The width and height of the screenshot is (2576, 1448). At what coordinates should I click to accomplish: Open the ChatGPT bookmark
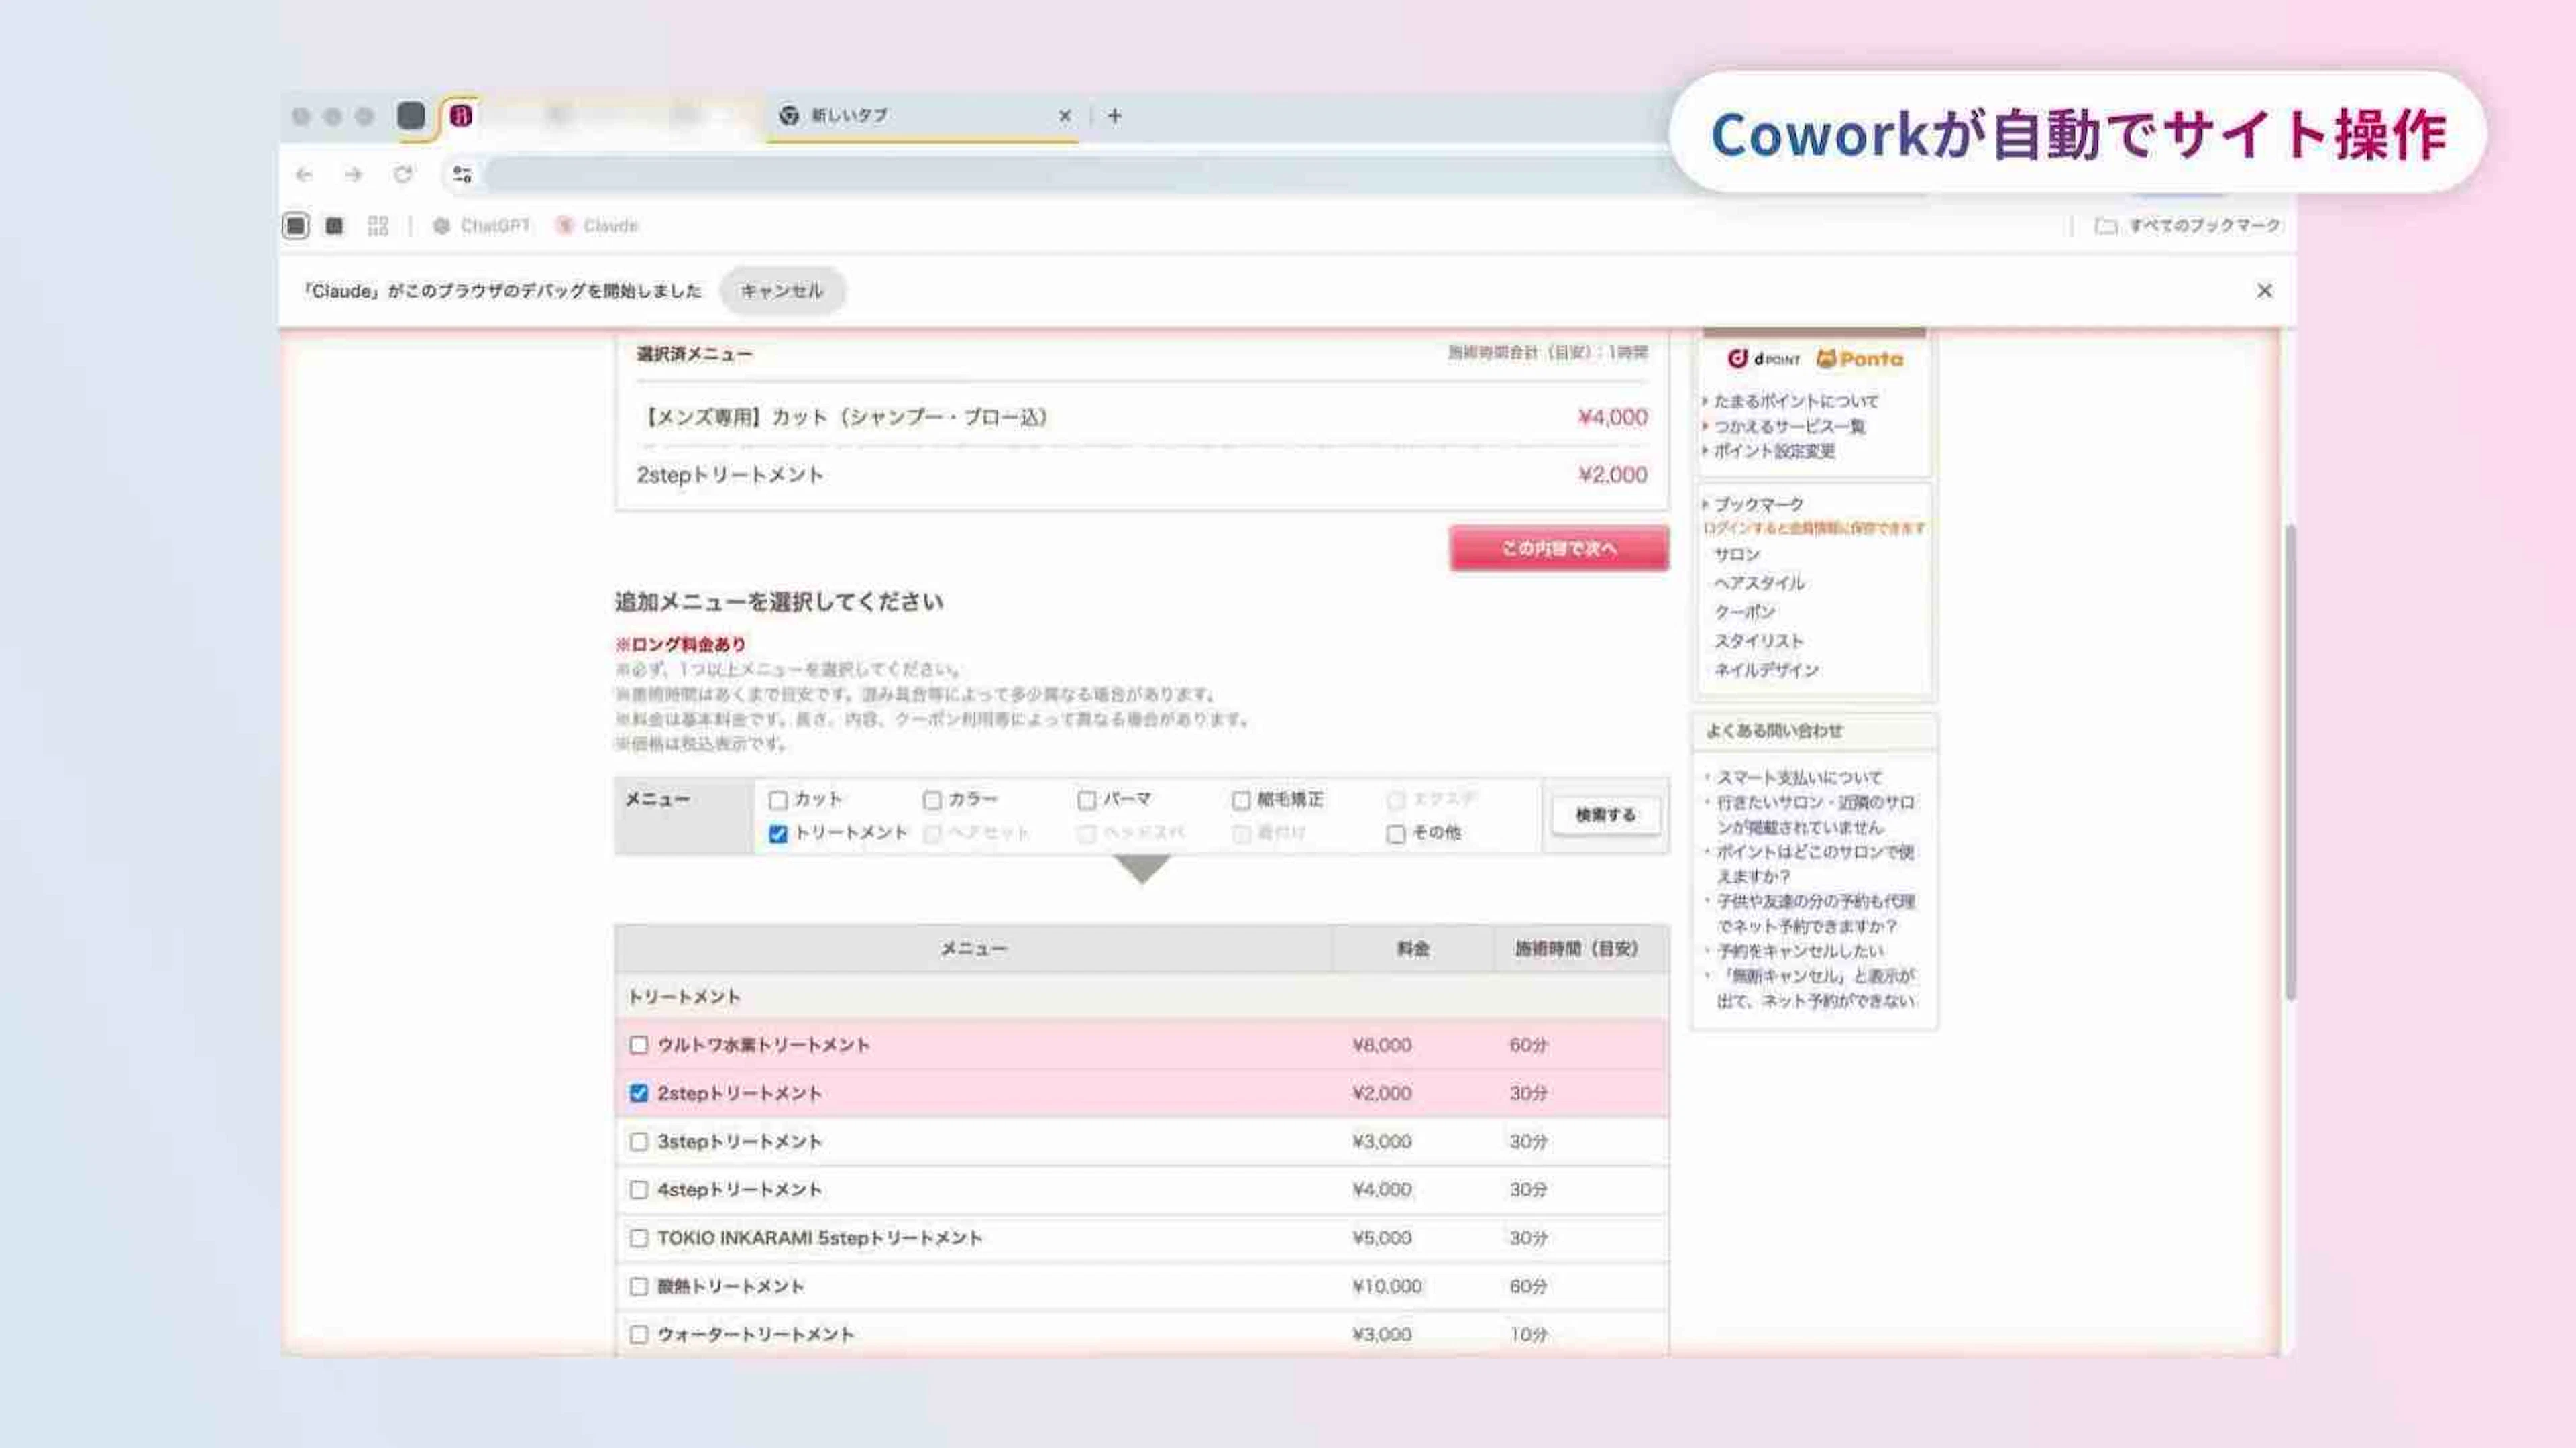(482, 226)
